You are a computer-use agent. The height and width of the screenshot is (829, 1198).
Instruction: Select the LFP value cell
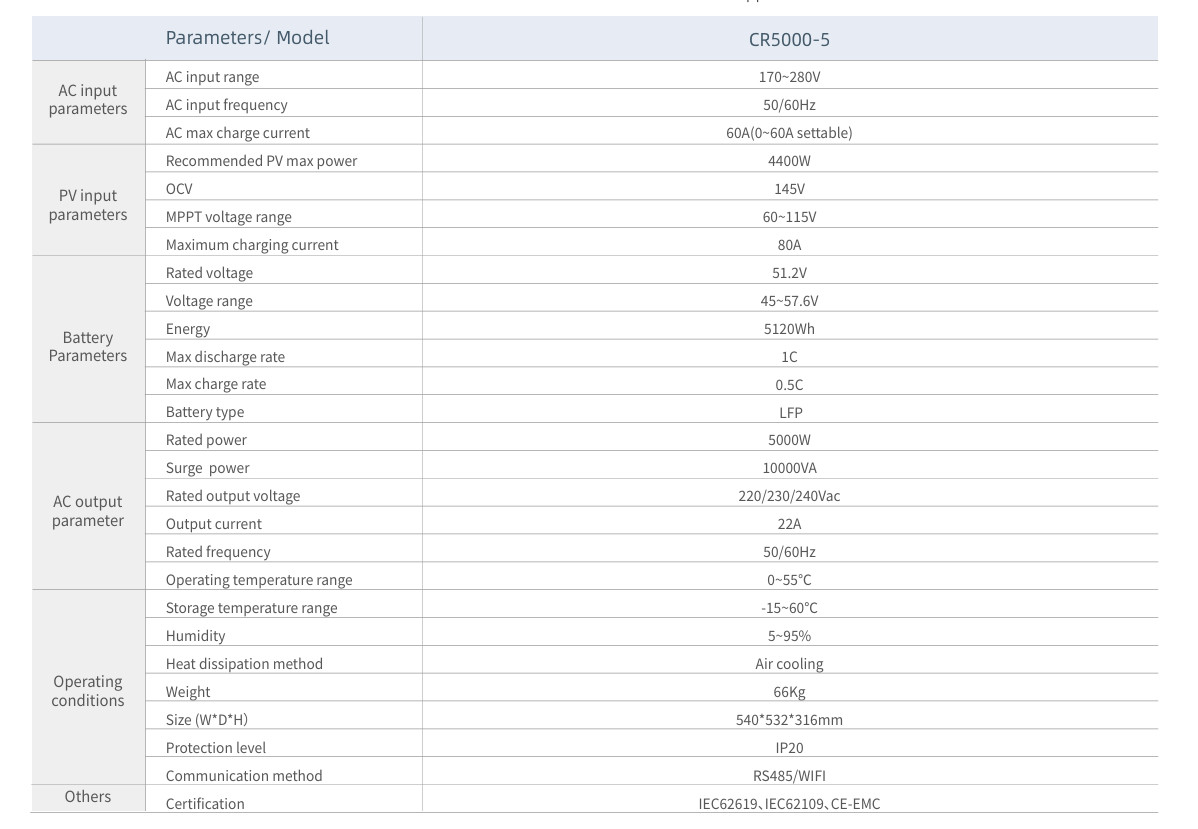789,412
